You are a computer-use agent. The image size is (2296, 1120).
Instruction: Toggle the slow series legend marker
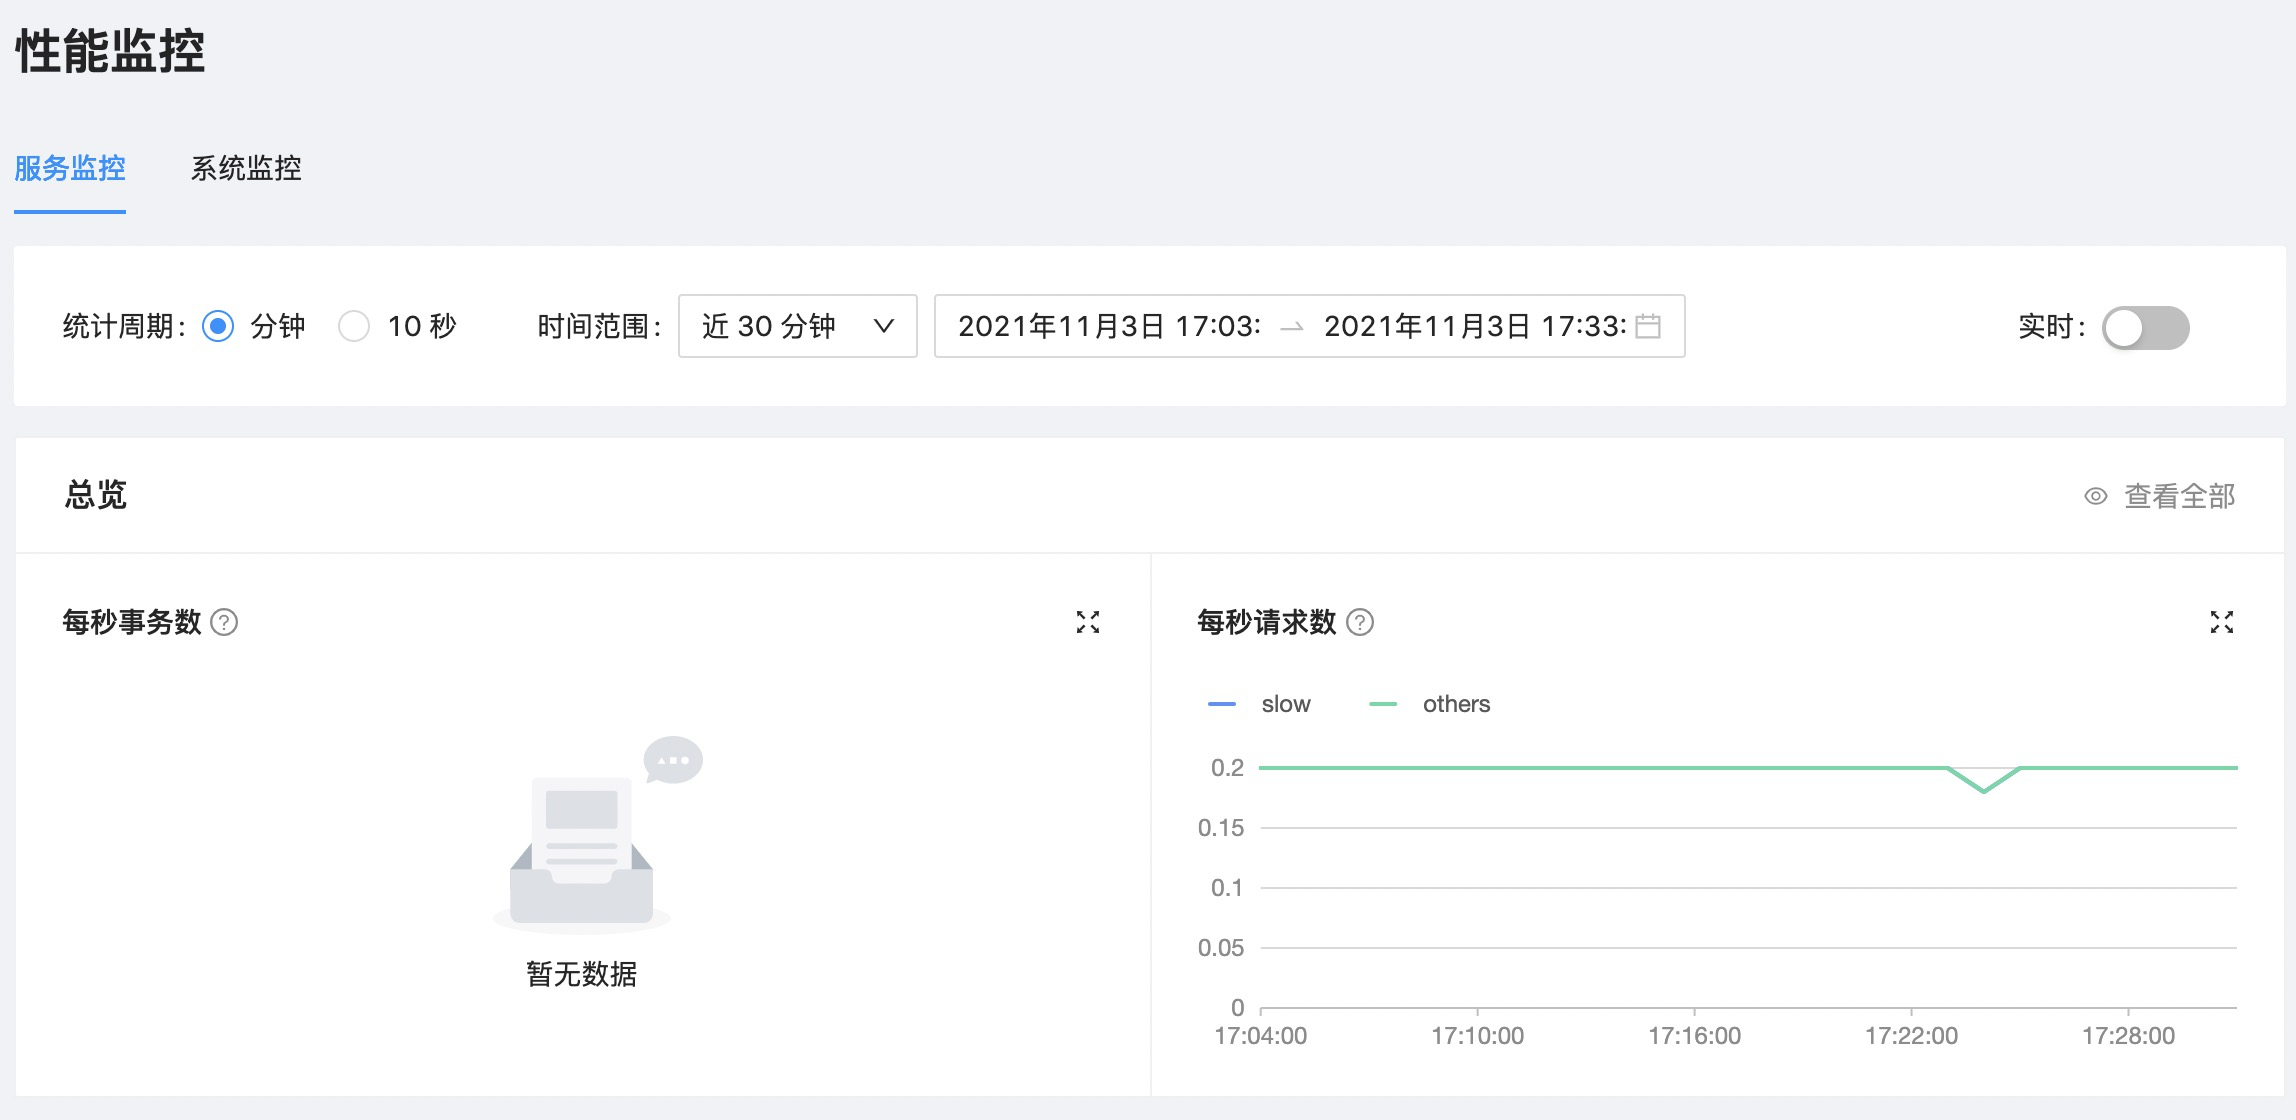1222,704
